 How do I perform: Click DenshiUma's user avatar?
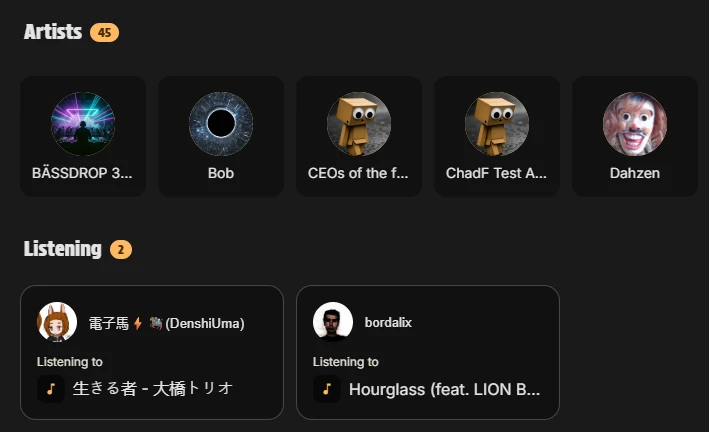57,322
